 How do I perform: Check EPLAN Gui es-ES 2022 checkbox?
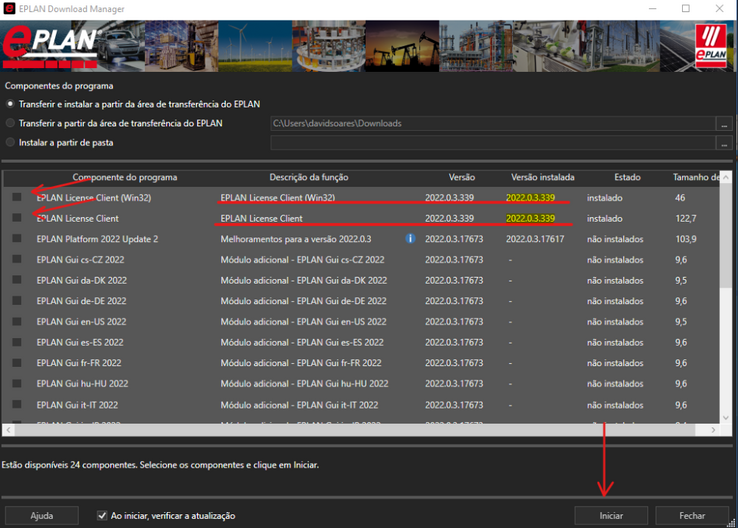17,342
